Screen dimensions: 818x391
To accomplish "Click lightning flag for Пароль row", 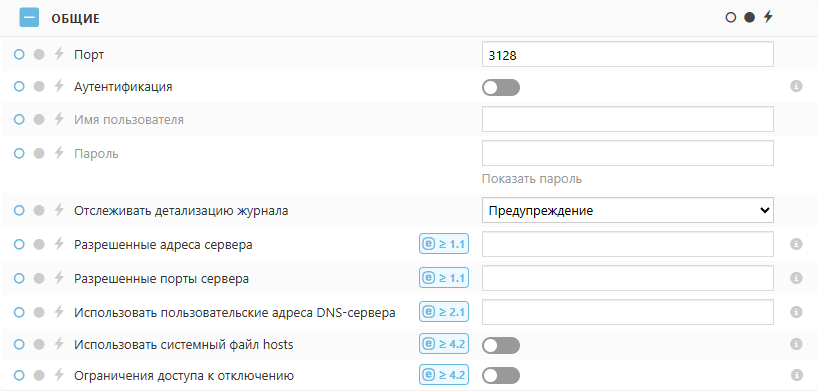I will (59, 153).
